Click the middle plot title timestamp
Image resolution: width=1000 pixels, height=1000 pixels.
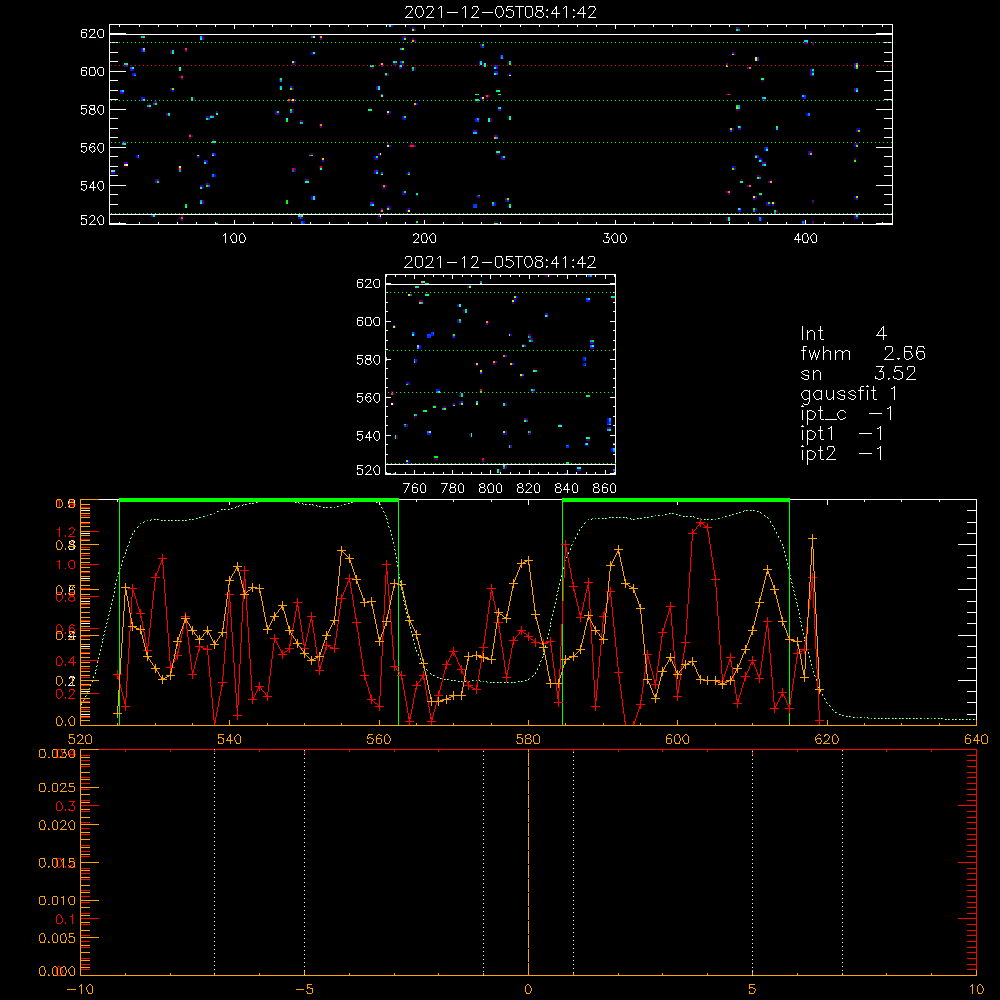coord(500,262)
